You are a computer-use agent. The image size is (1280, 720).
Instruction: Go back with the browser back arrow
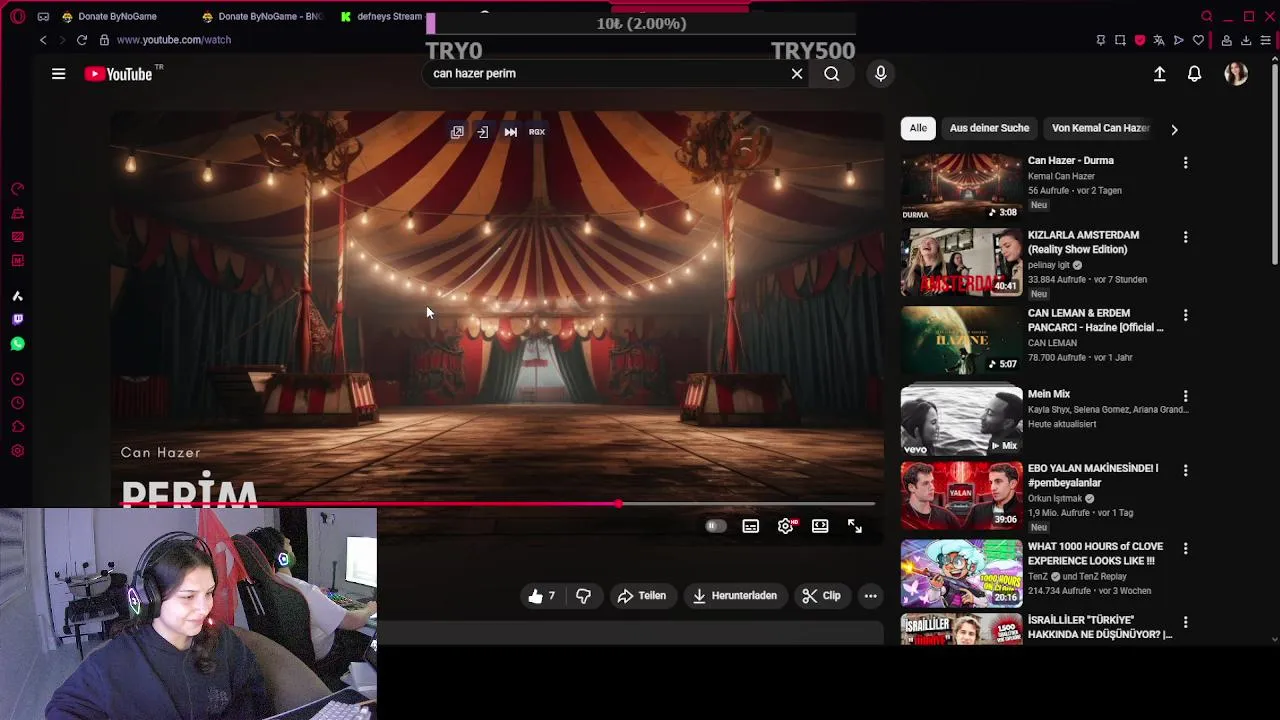pyautogui.click(x=43, y=40)
